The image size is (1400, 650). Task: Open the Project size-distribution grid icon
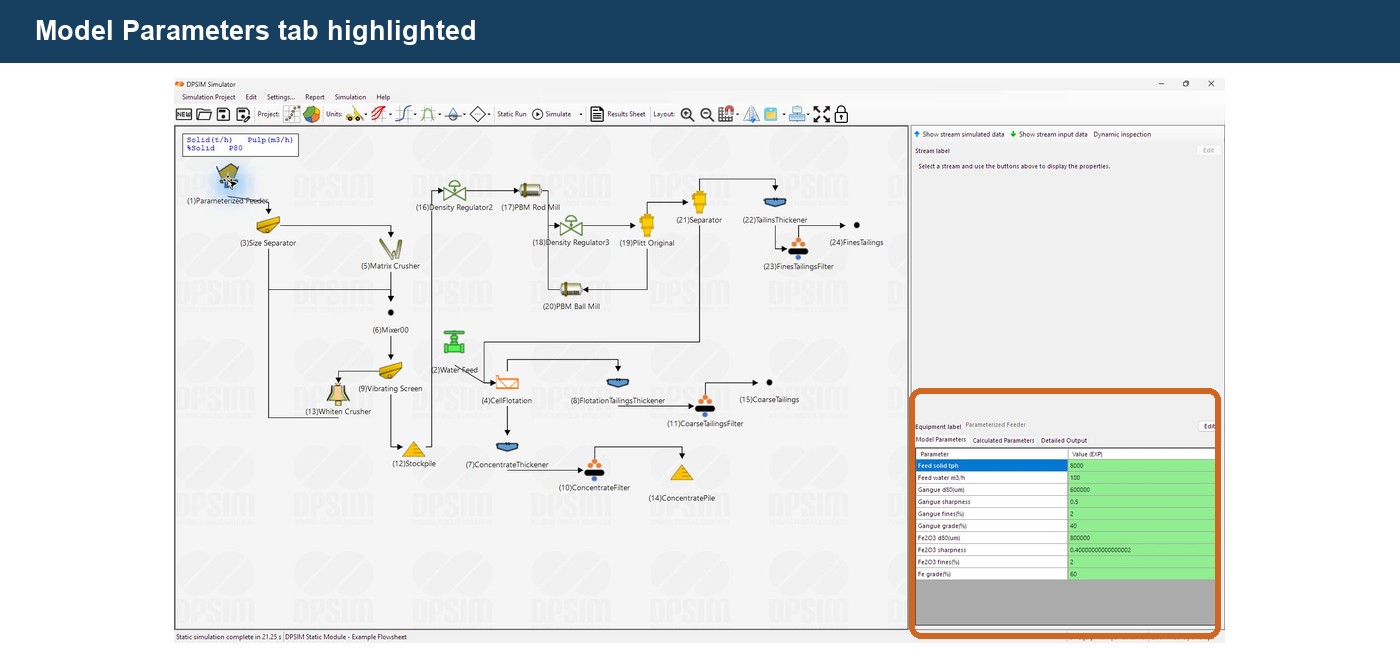[x=292, y=114]
